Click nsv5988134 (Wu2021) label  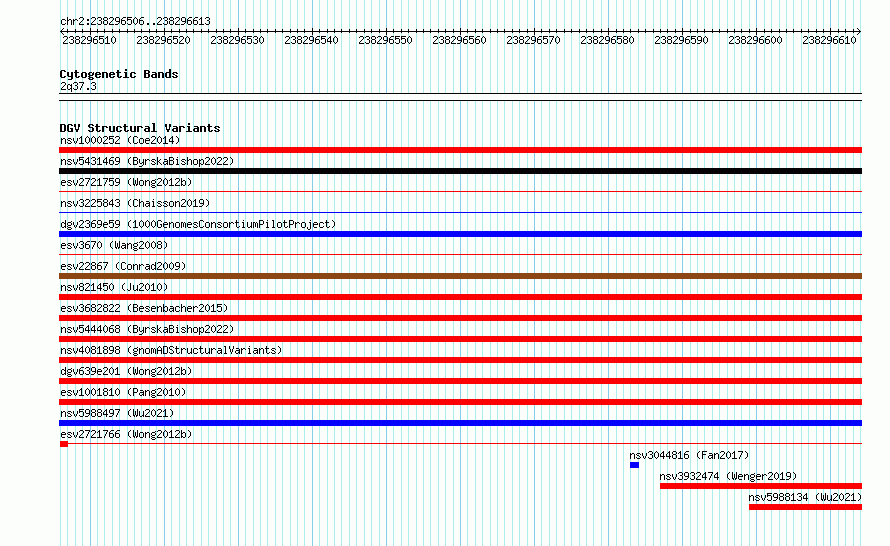(x=805, y=497)
